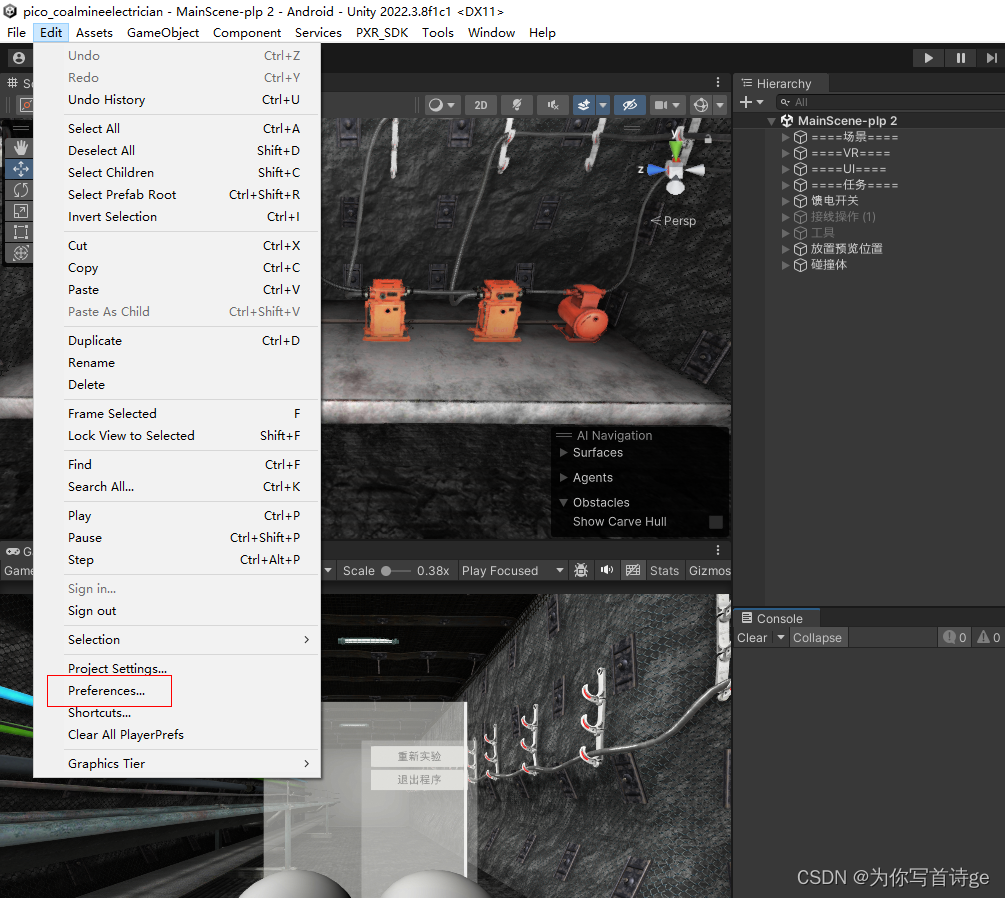
Task: Open the PXR_SDK menu
Action: pyautogui.click(x=382, y=33)
